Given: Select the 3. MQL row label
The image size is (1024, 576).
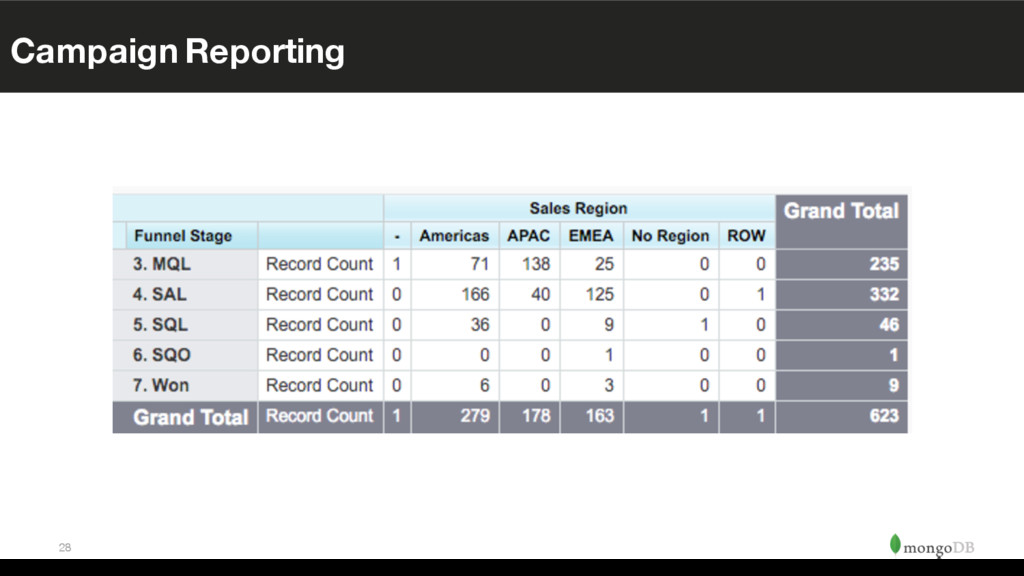Looking at the screenshot, I should click(162, 264).
